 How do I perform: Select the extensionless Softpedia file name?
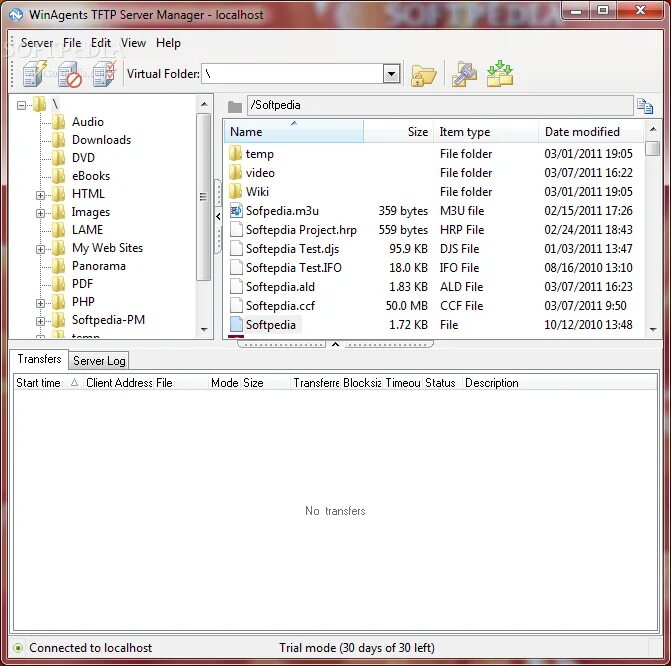(x=270, y=325)
